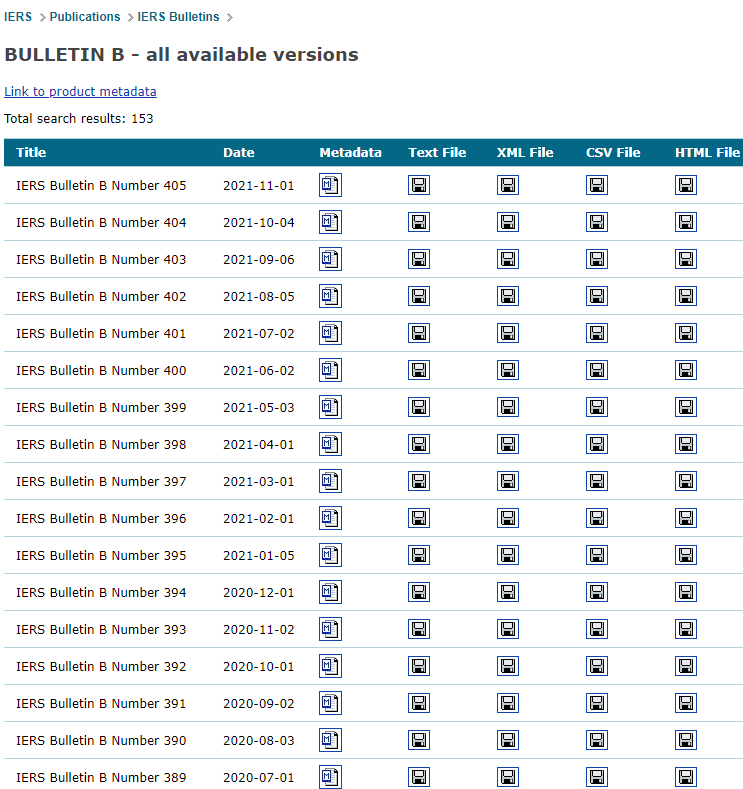
Task: View metadata of Bulletin Number 402
Action: point(330,296)
